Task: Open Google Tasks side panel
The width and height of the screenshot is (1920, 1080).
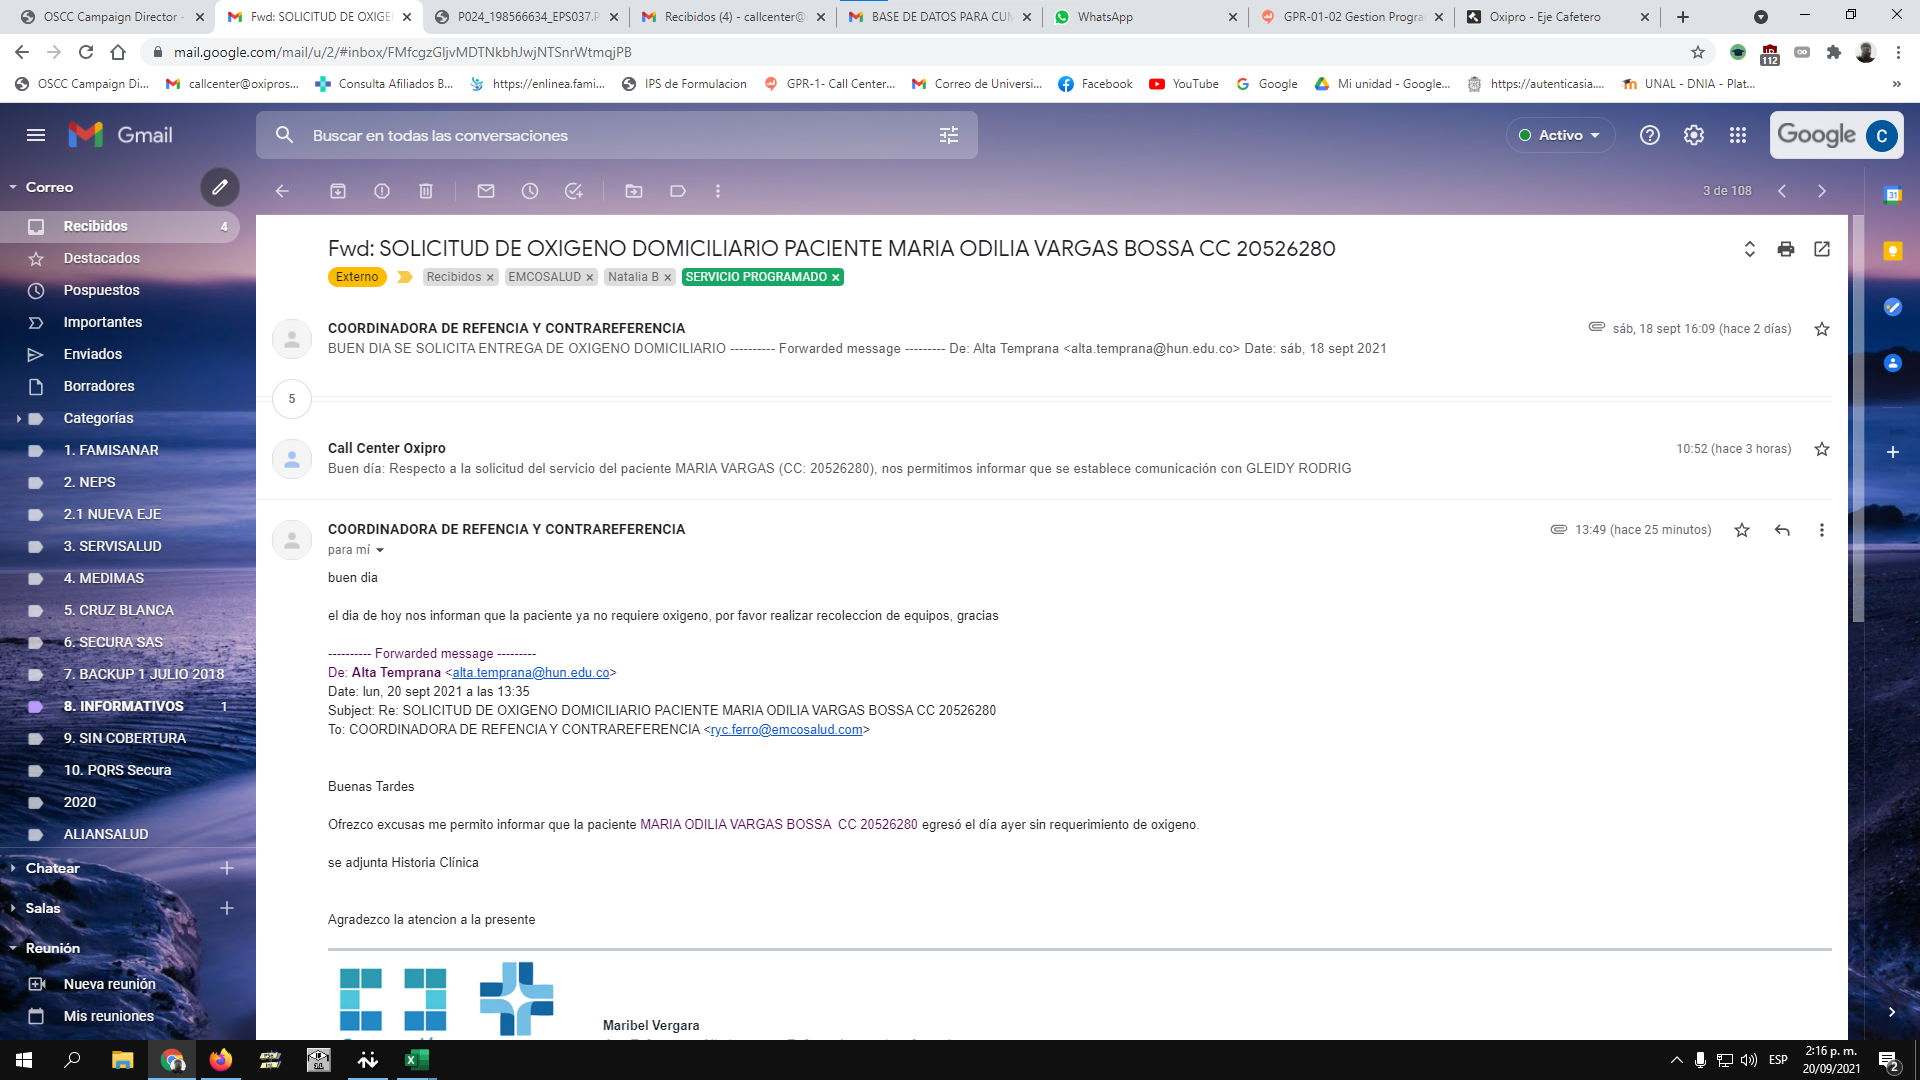Action: (1893, 307)
